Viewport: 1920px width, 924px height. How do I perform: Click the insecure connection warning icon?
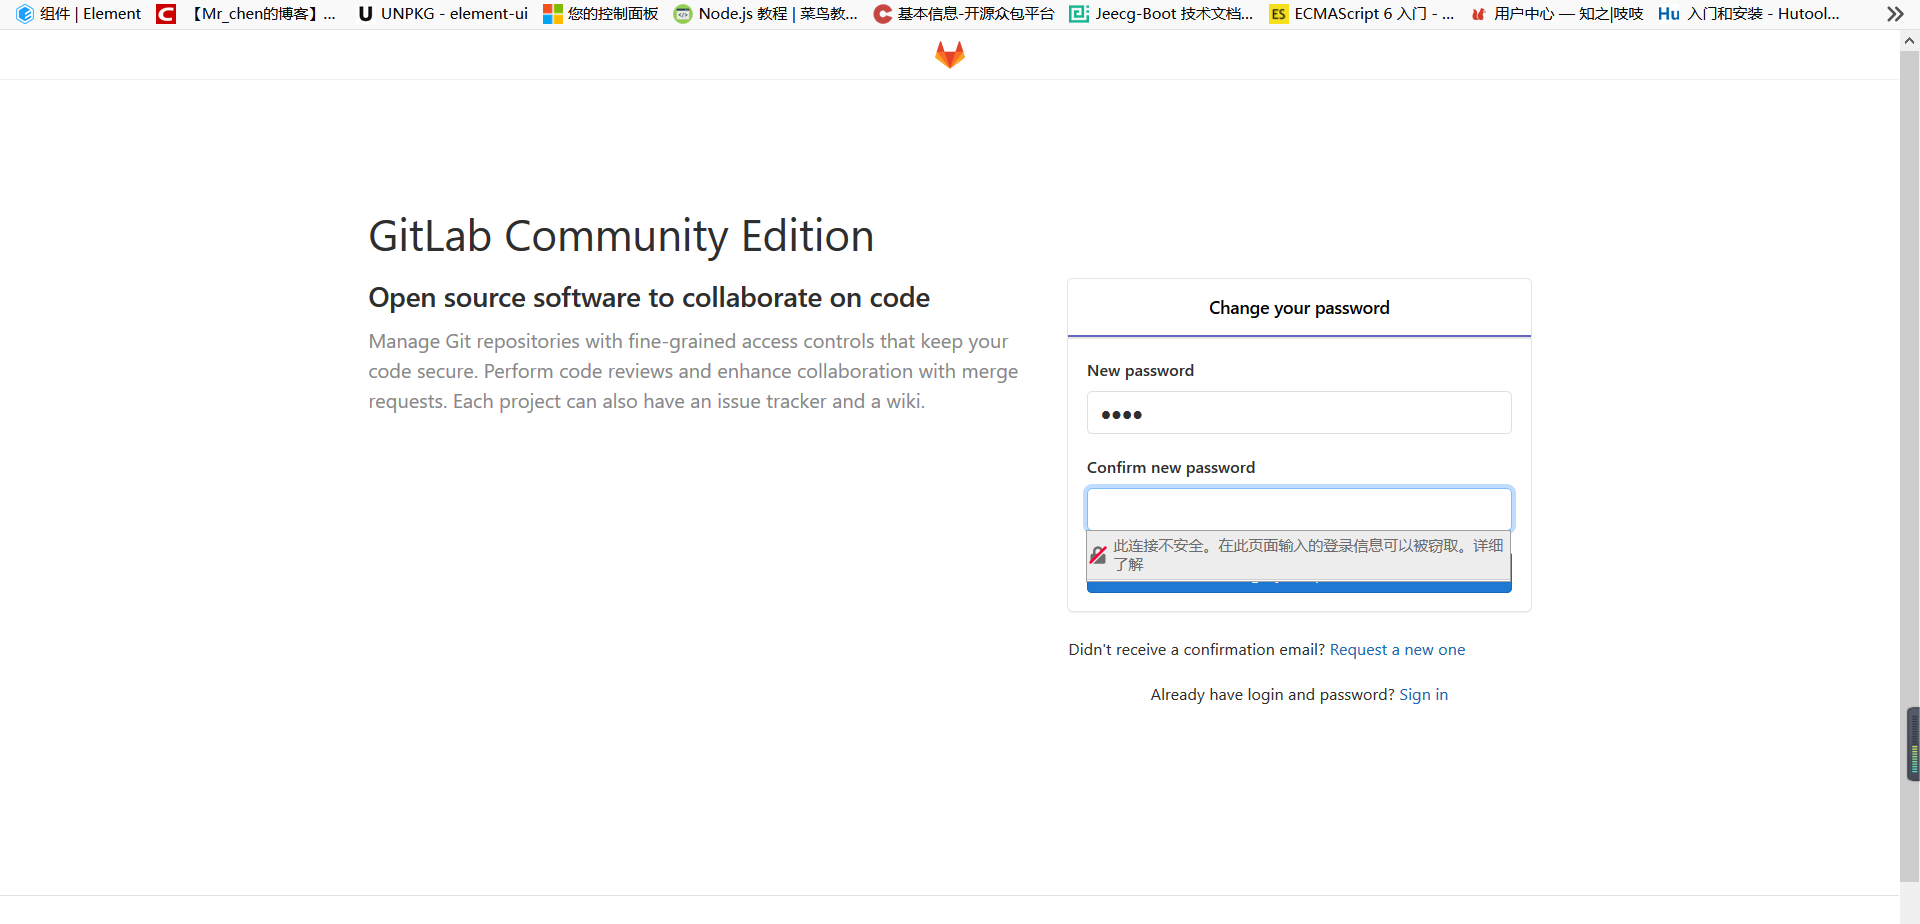pyautogui.click(x=1098, y=555)
